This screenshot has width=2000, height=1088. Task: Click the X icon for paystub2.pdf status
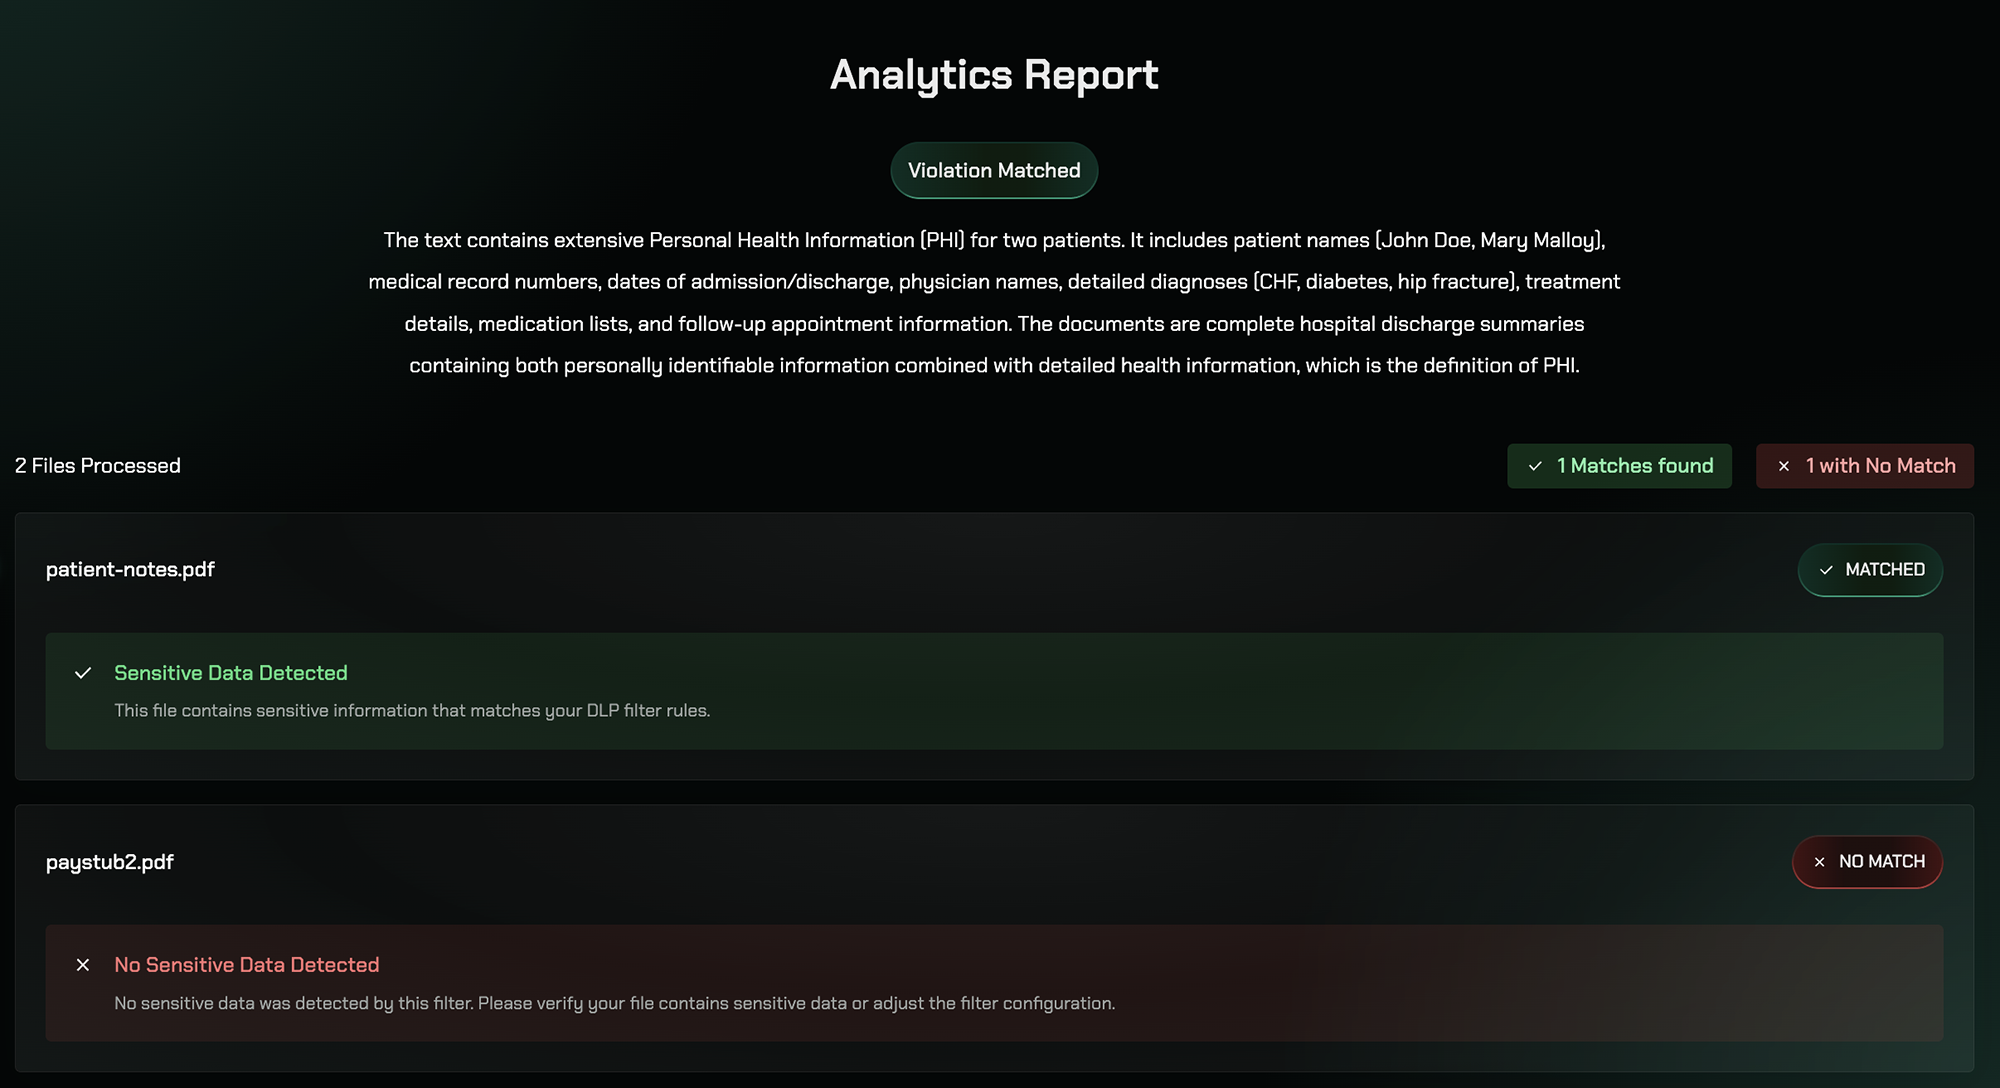tap(1820, 862)
